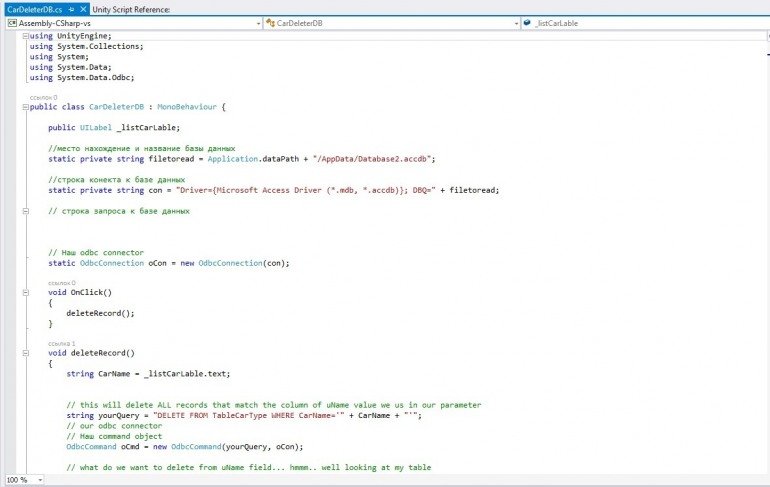The width and height of the screenshot is (770, 487).
Task: Open the Assembly-CSharp-vs project dropdown
Action: [257, 22]
